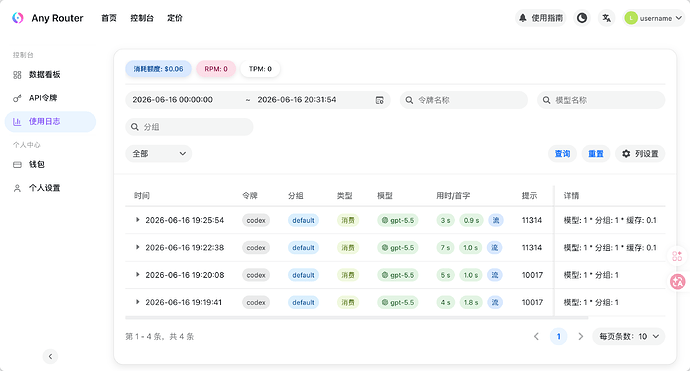Click the 消耗额度 $0.06 badge
This screenshot has height=371, width=690.
click(158, 69)
